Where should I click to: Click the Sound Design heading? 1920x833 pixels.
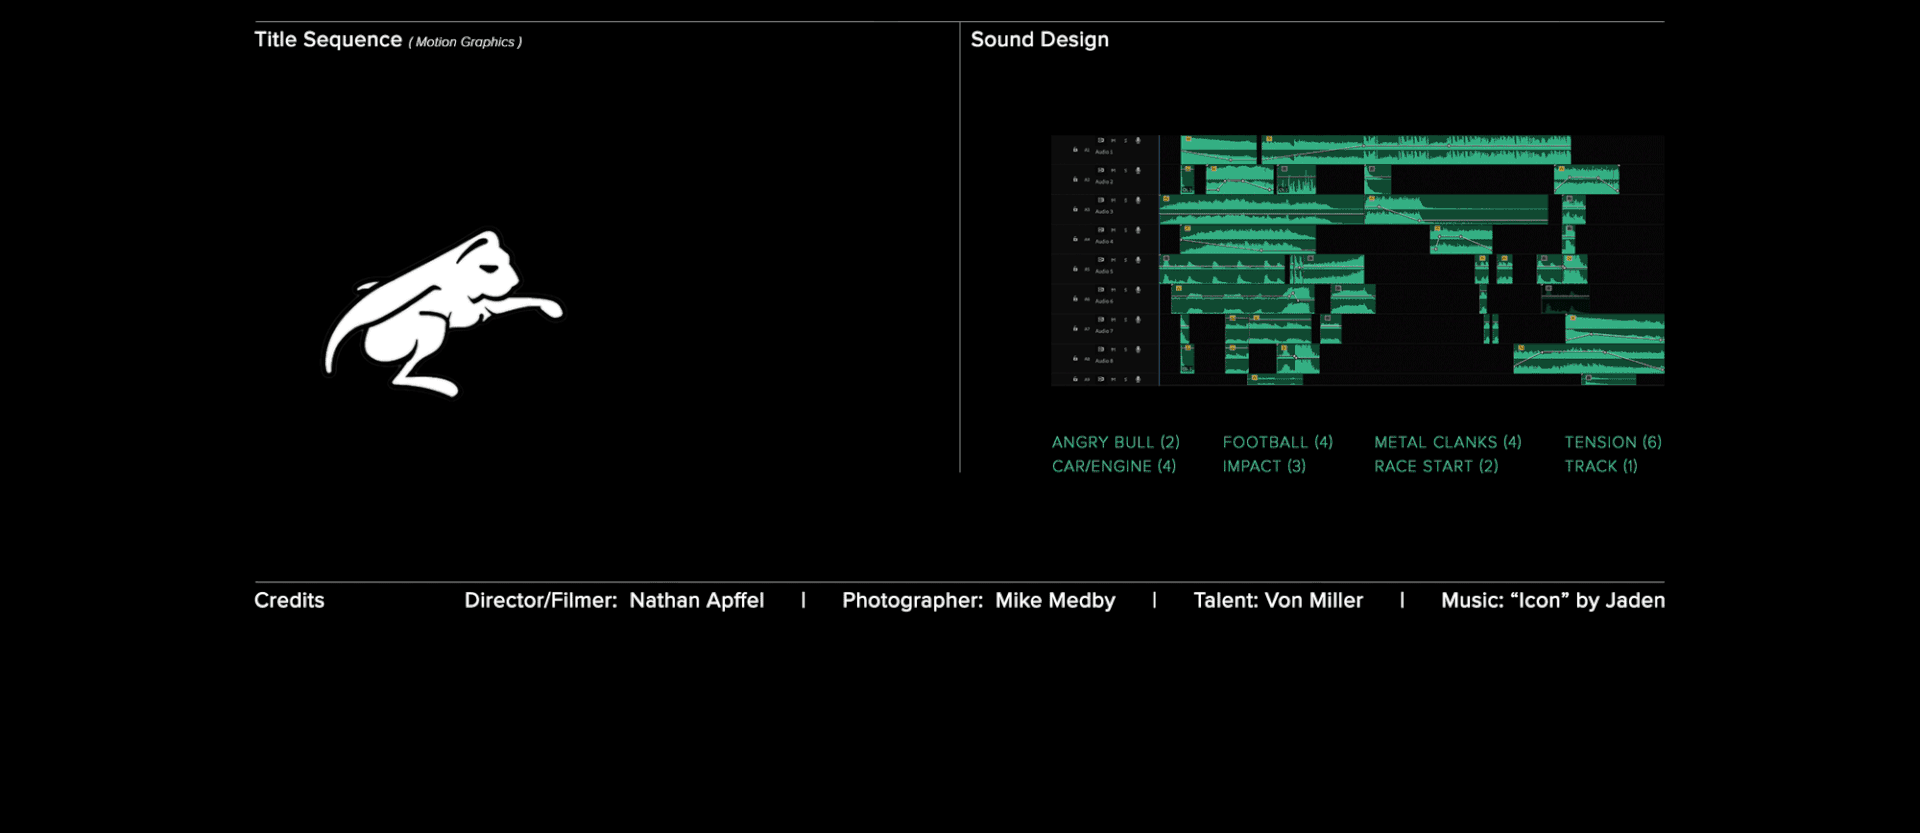pos(1039,40)
